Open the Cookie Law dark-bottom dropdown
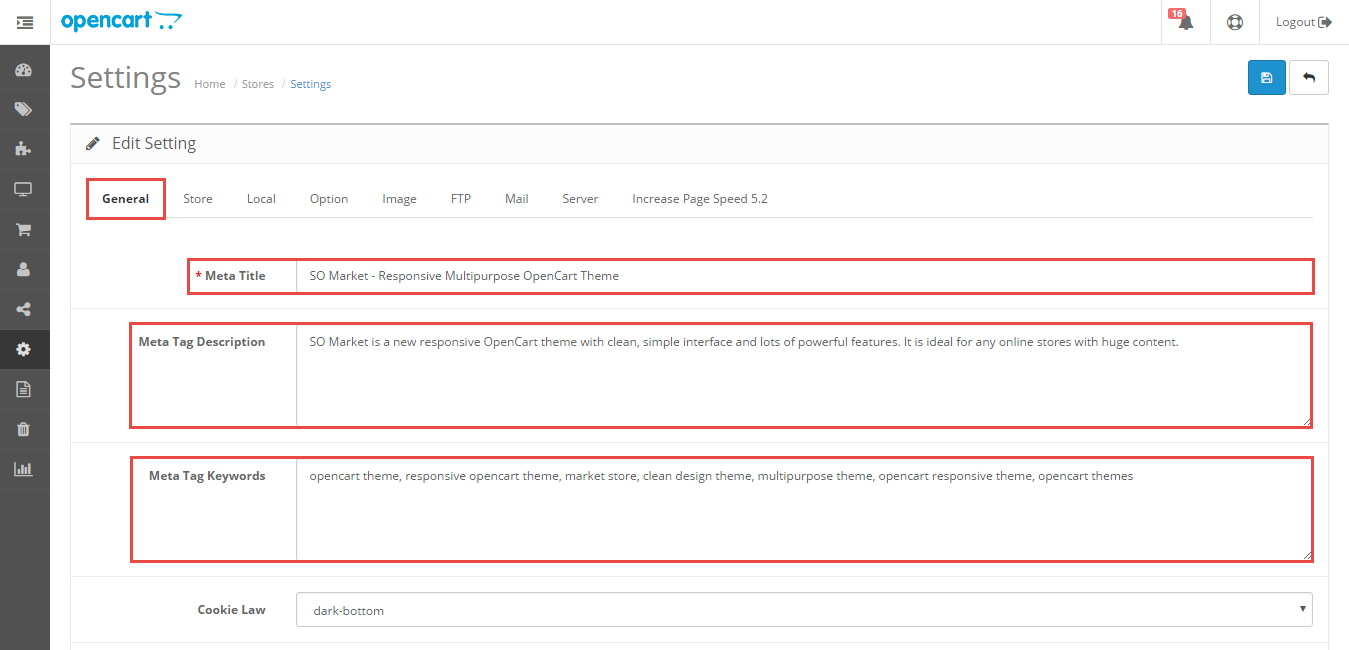The height and width of the screenshot is (650, 1349). (x=804, y=610)
